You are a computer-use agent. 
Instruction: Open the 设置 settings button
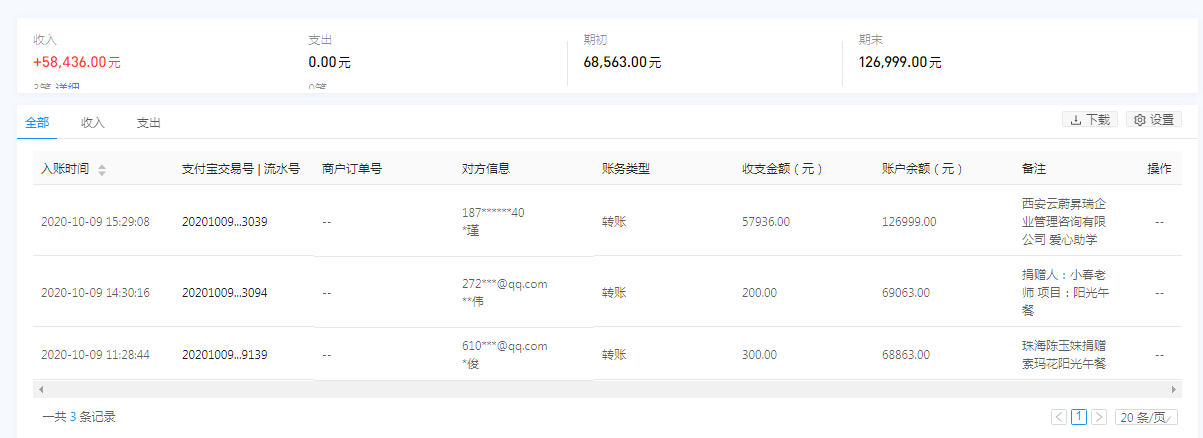tap(1154, 120)
